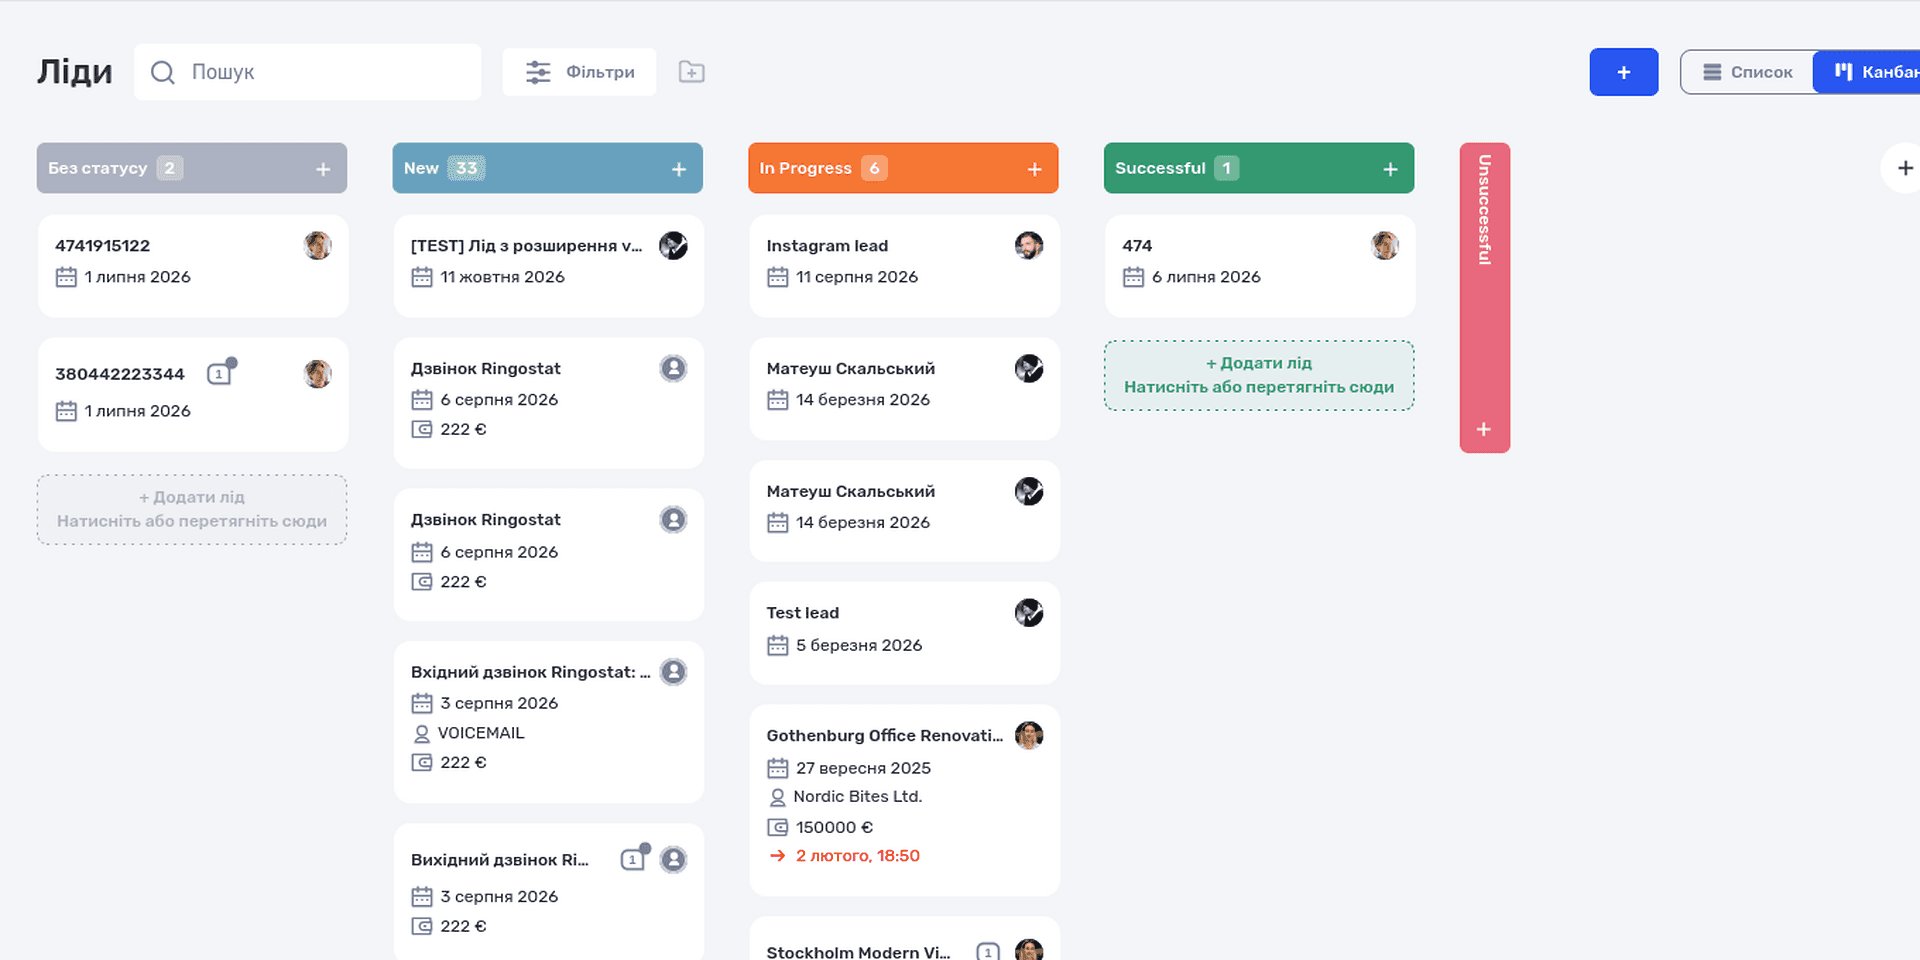1920x960 pixels.
Task: Click plus icon in Unsuccessful column
Action: point(1484,429)
